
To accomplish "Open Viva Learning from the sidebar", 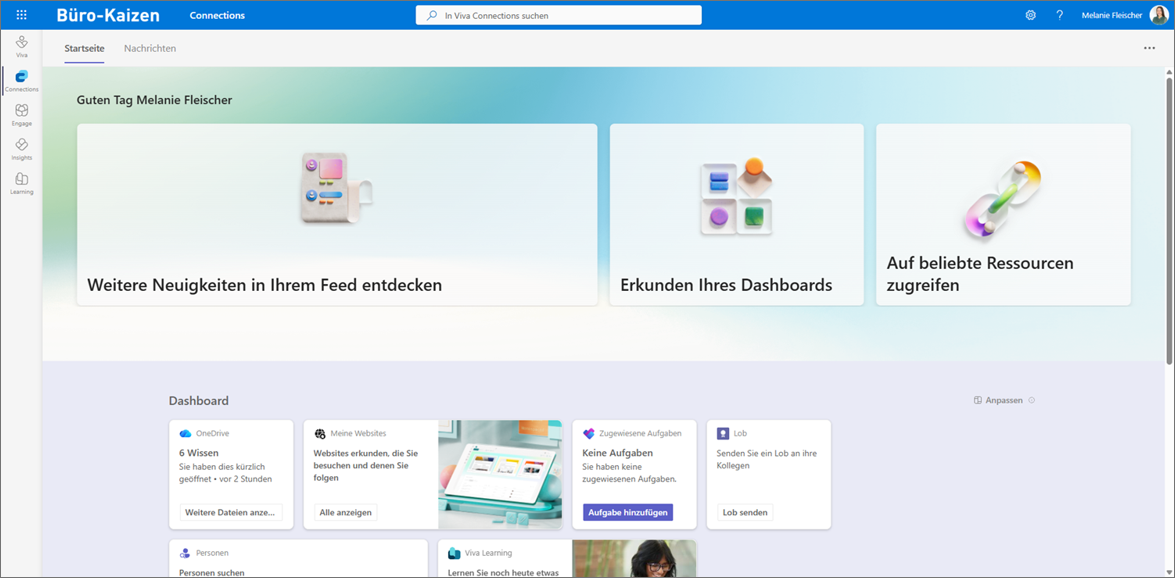I will pos(21,182).
